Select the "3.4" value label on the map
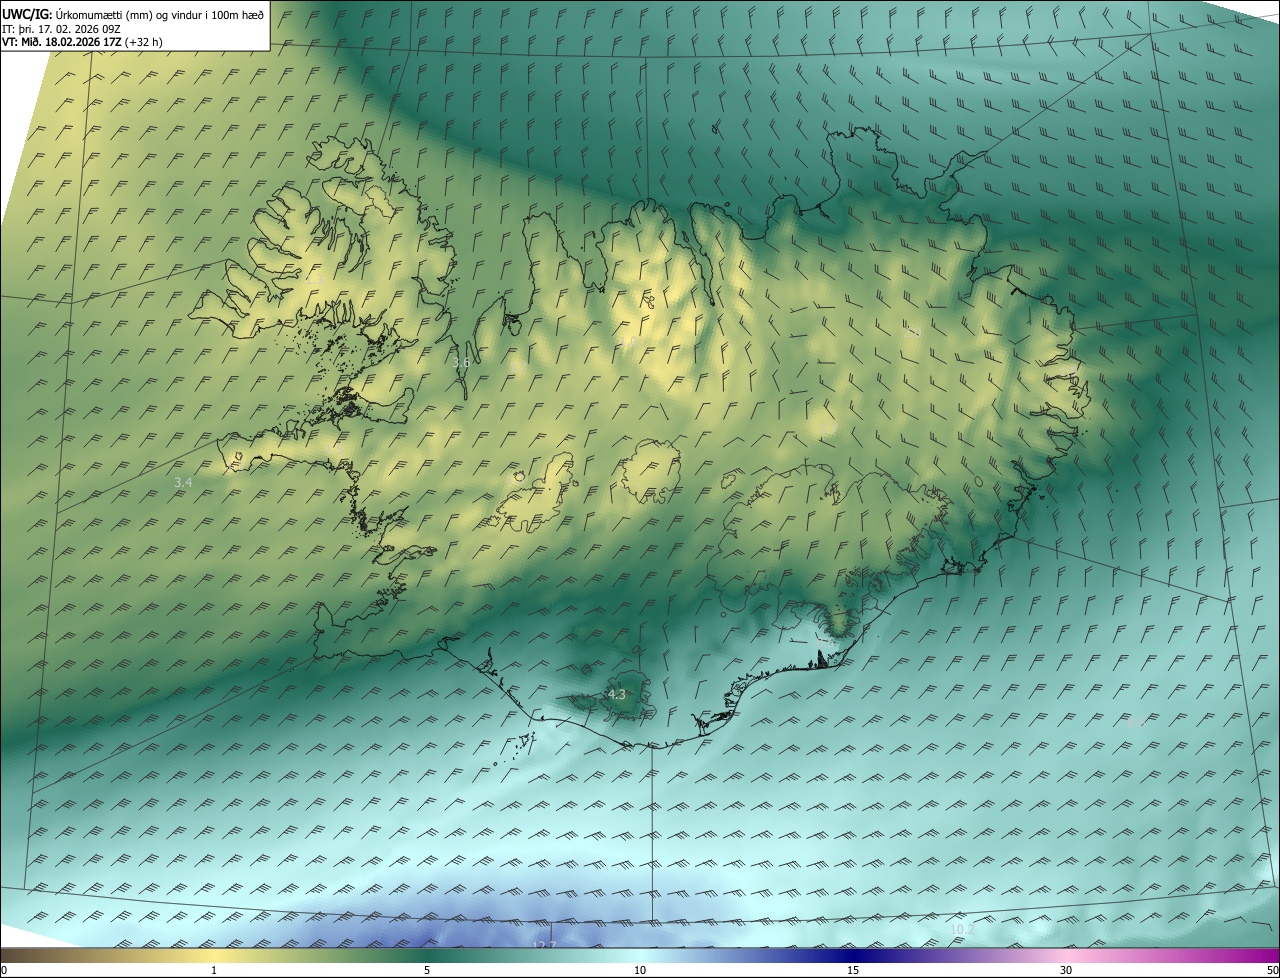 pos(183,482)
